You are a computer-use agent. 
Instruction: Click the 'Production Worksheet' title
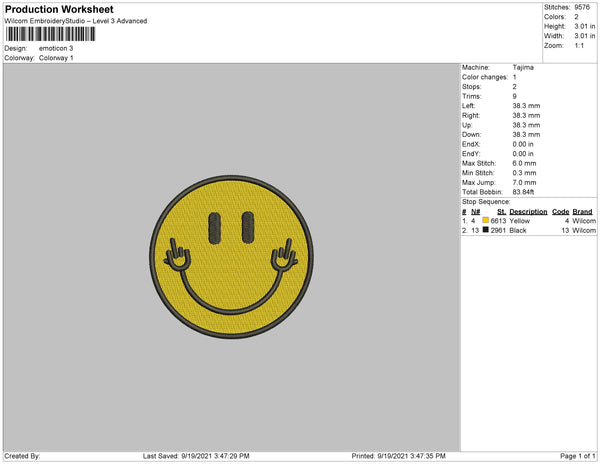(59, 9)
